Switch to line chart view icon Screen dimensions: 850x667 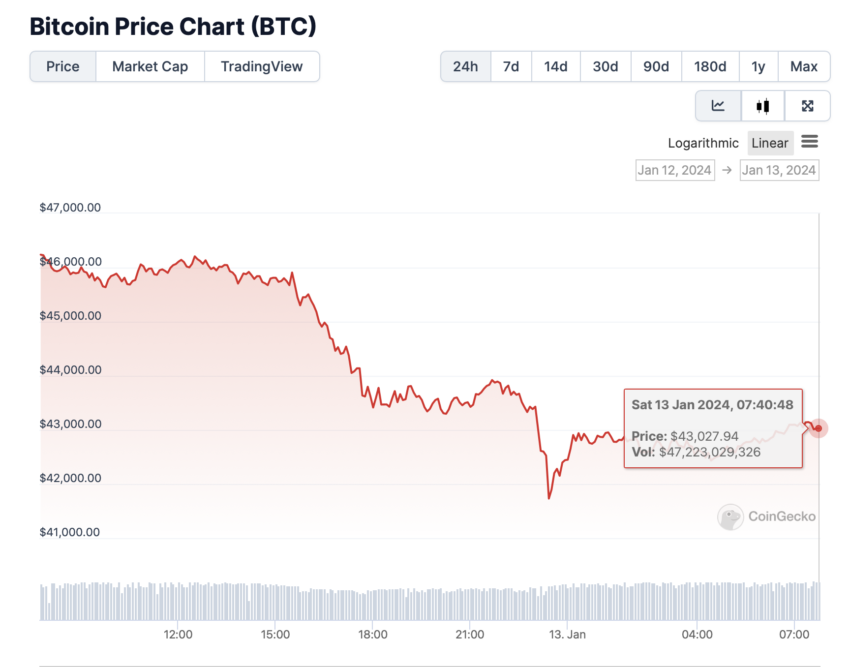pyautogui.click(x=718, y=106)
